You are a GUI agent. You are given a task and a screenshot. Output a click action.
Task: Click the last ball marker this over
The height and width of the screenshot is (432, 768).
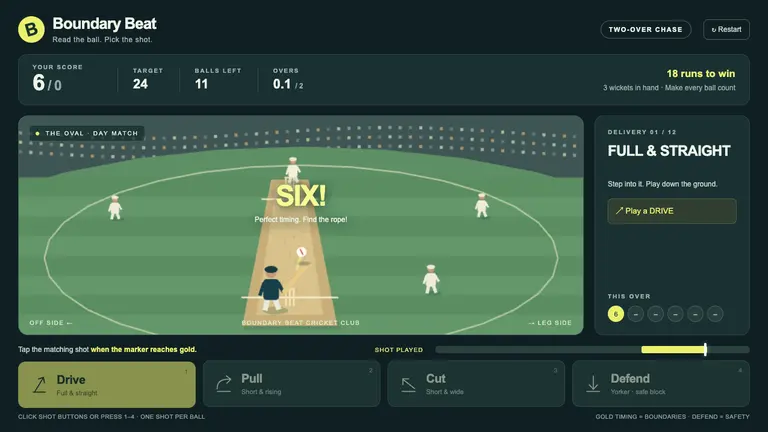(715, 314)
